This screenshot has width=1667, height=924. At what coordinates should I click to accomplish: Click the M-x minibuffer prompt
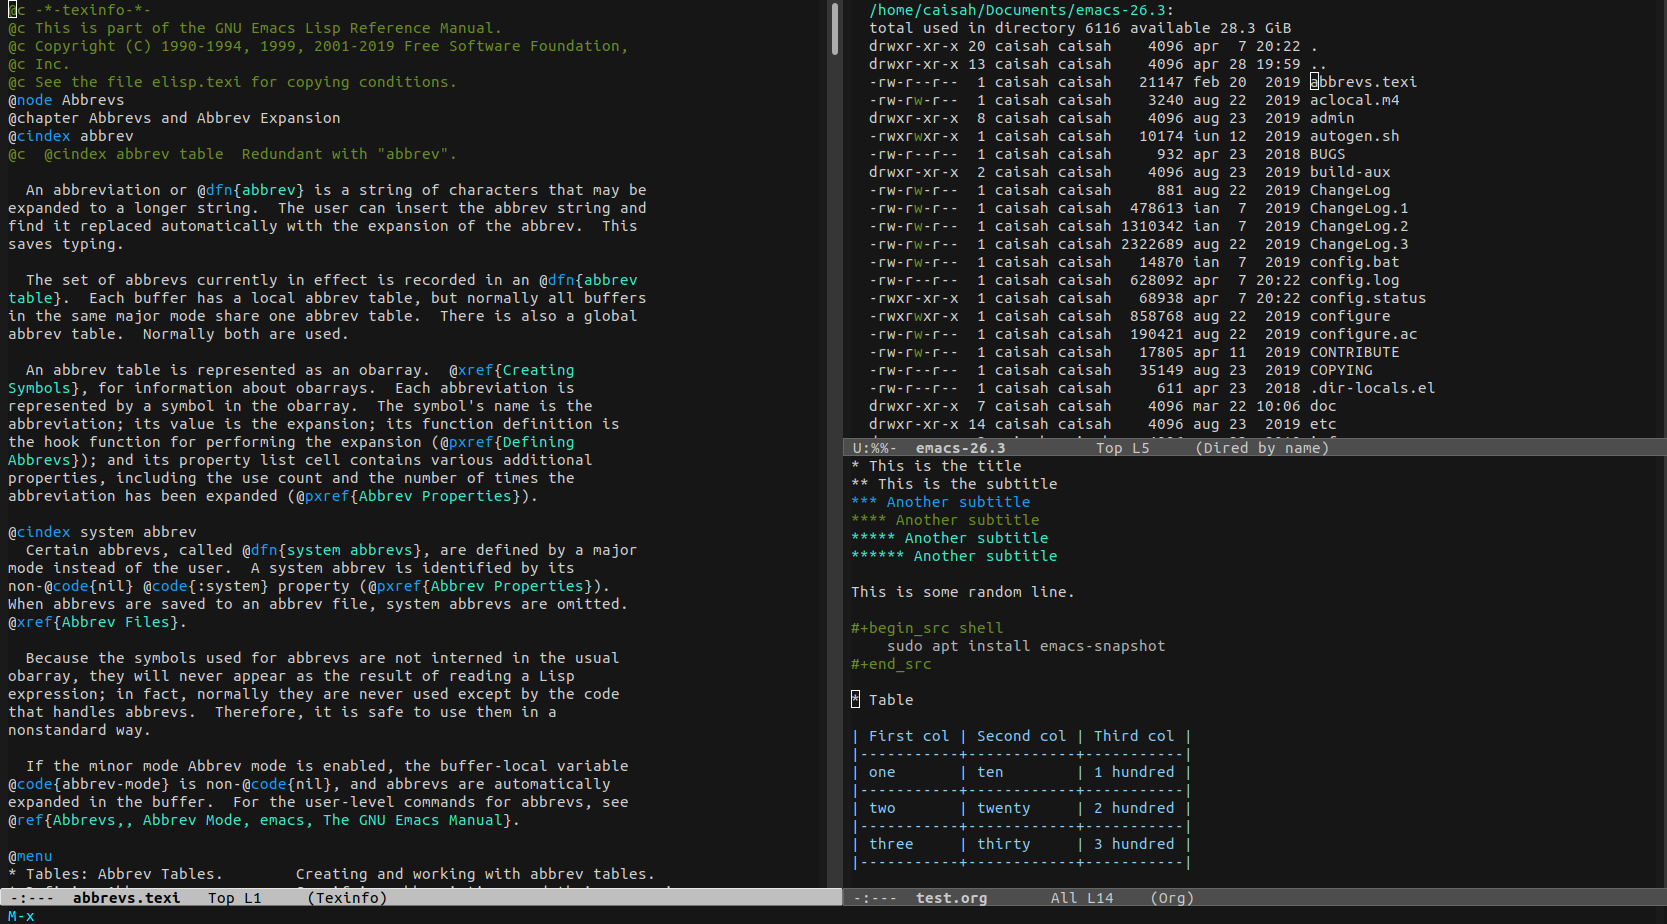pyautogui.click(x=21, y=916)
